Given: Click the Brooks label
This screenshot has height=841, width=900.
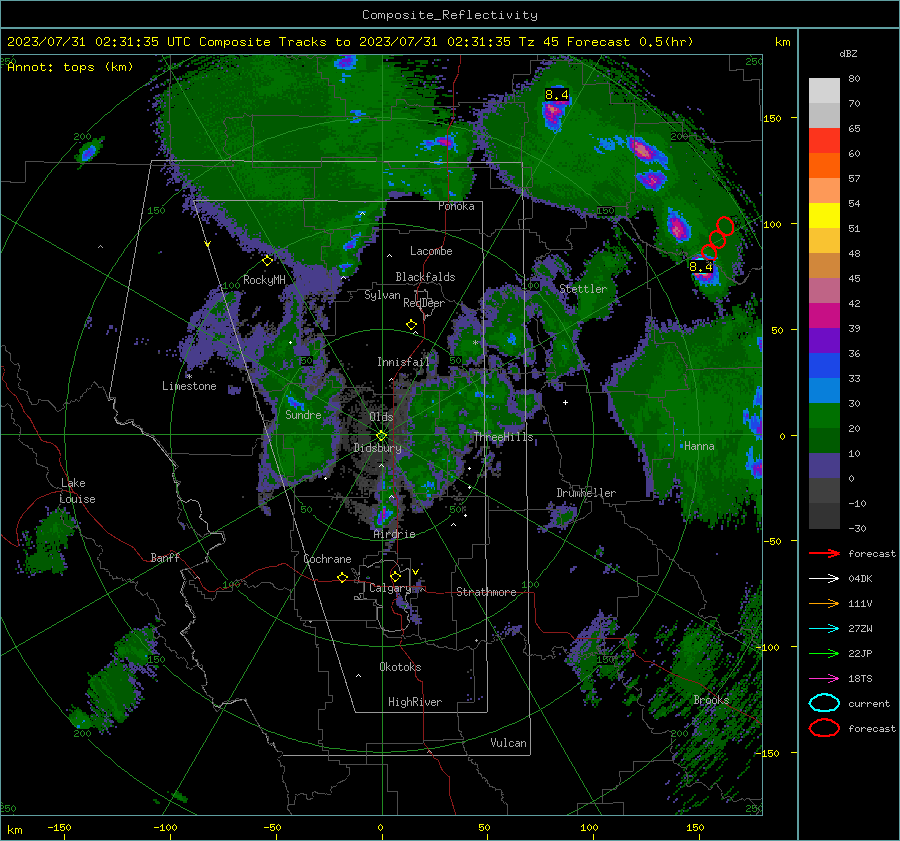Looking at the screenshot, I should tap(711, 700).
